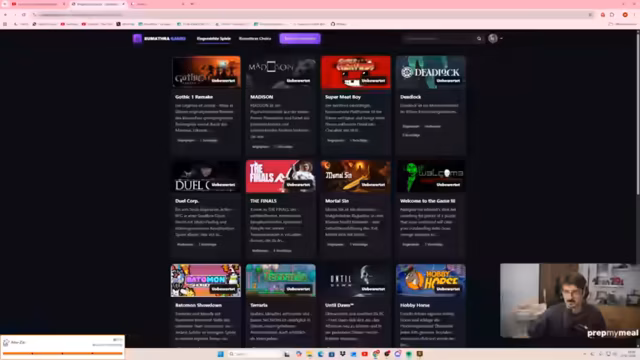
Task: Open THE FINALS game title link
Action: point(263,201)
